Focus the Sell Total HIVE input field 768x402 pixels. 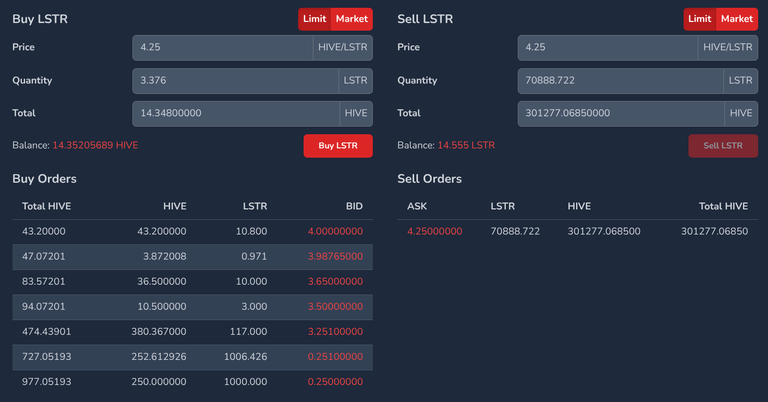(621, 114)
